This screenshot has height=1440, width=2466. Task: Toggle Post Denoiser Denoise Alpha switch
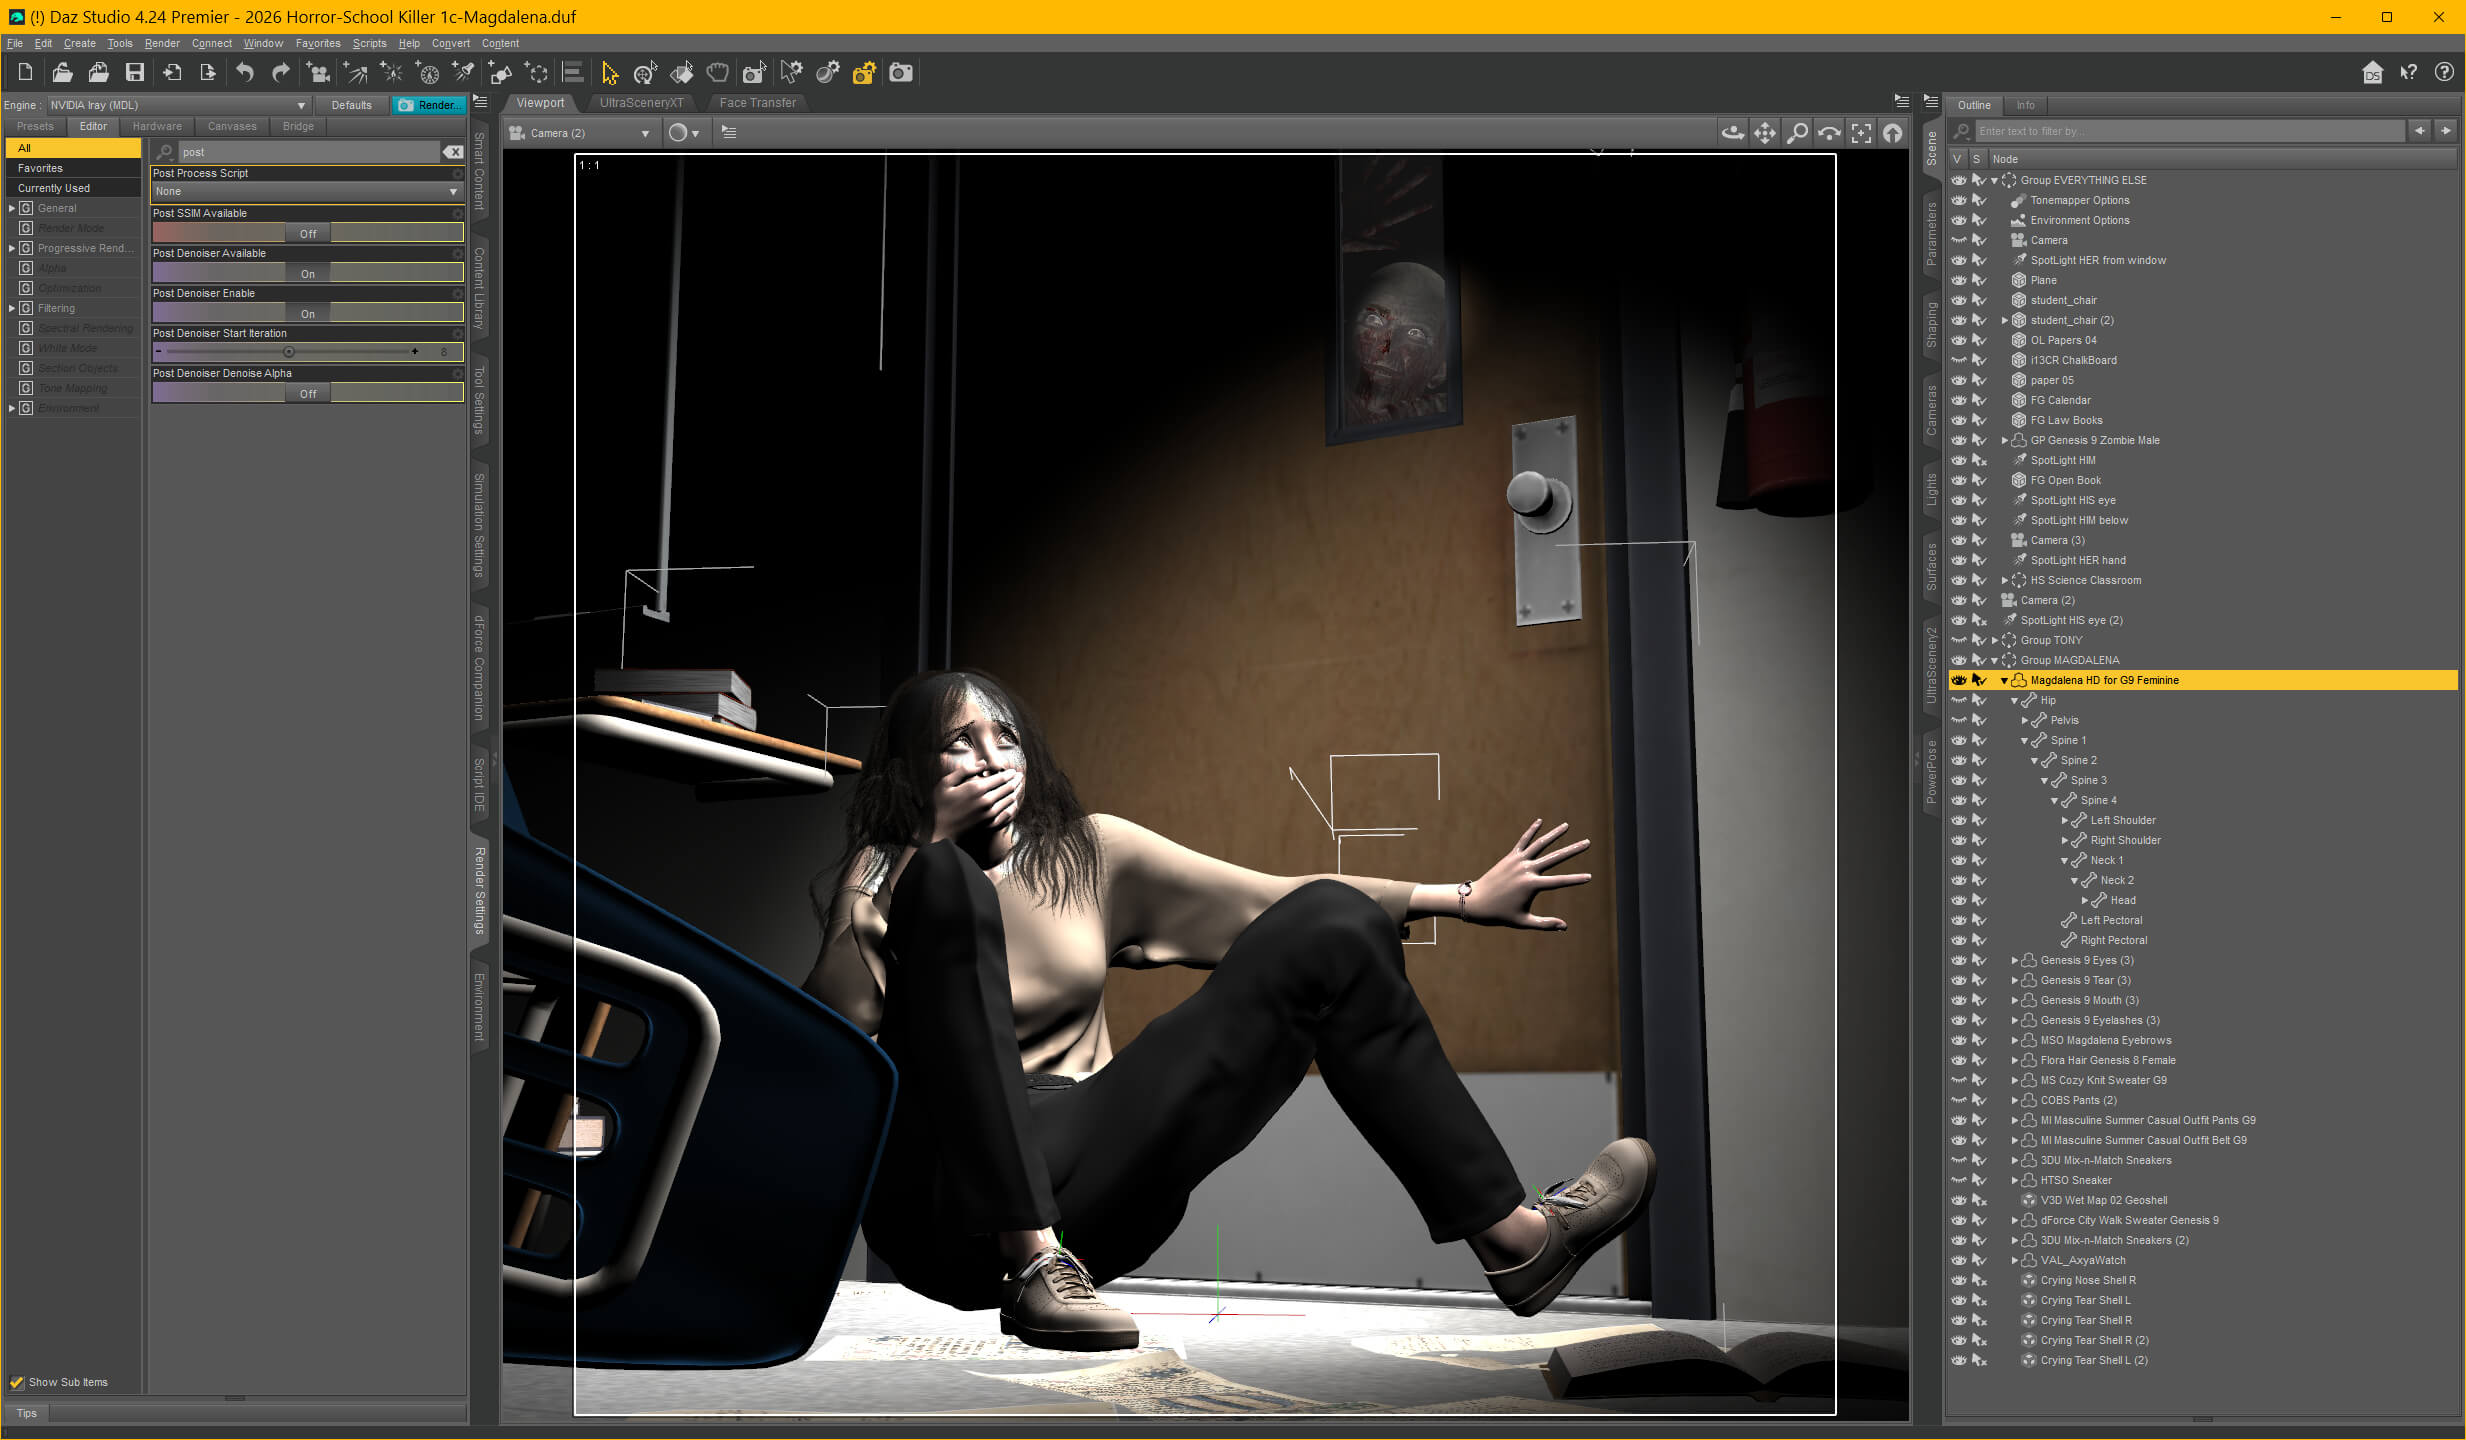click(x=307, y=393)
